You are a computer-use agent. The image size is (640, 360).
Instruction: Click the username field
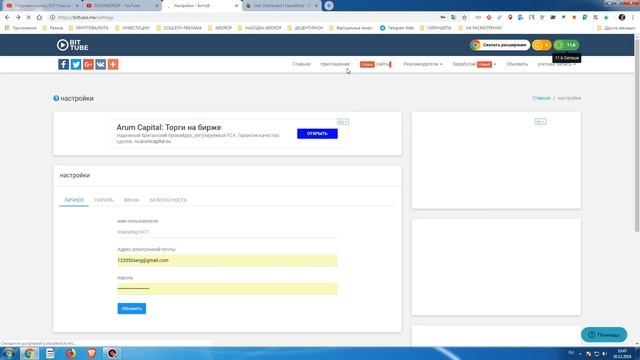pos(227,232)
